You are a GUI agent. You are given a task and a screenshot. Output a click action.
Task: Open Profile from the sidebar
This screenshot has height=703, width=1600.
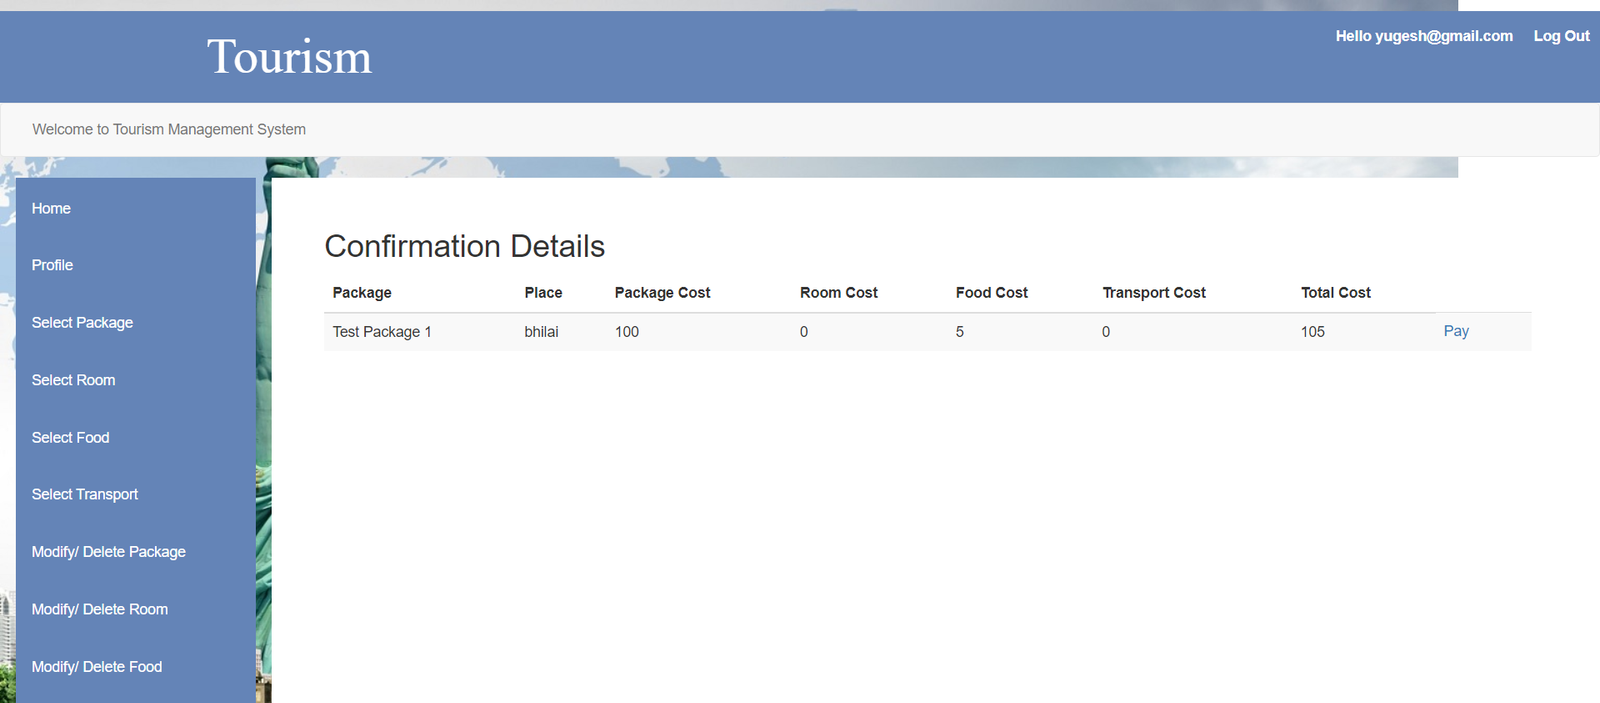click(52, 265)
